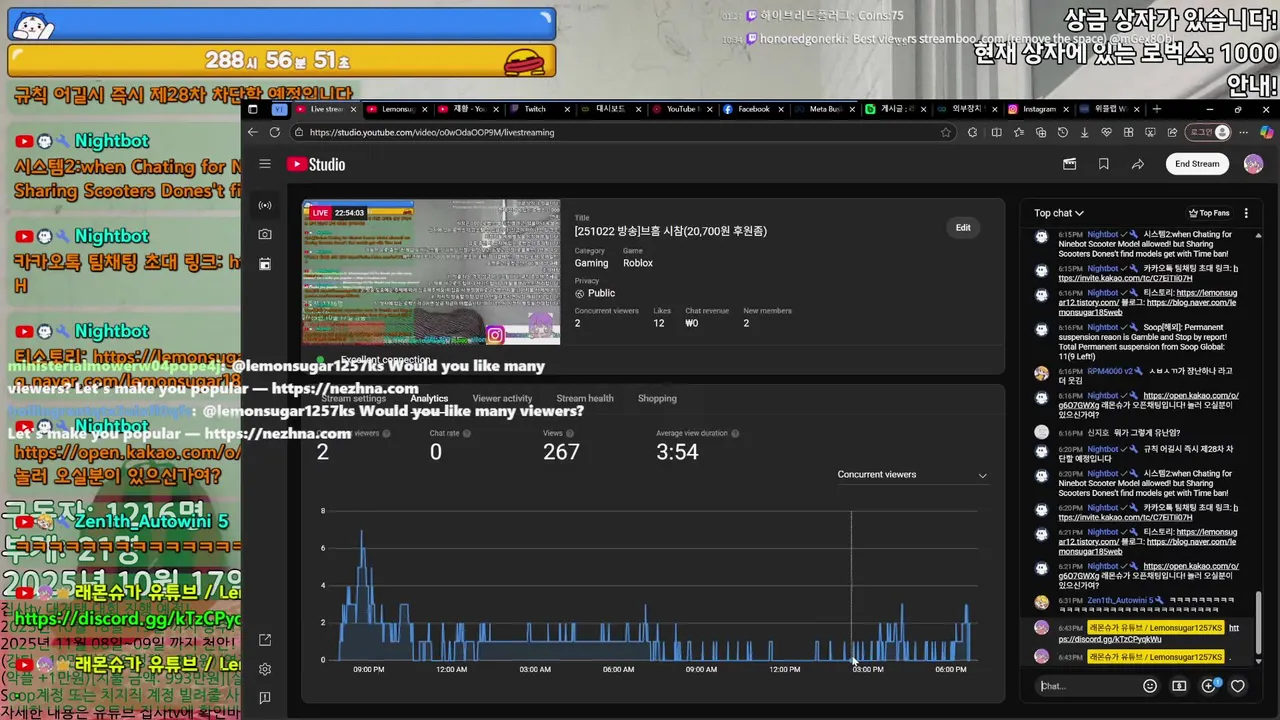The image size is (1280, 720).
Task: Switch to Facebook browser tab
Action: click(x=754, y=109)
